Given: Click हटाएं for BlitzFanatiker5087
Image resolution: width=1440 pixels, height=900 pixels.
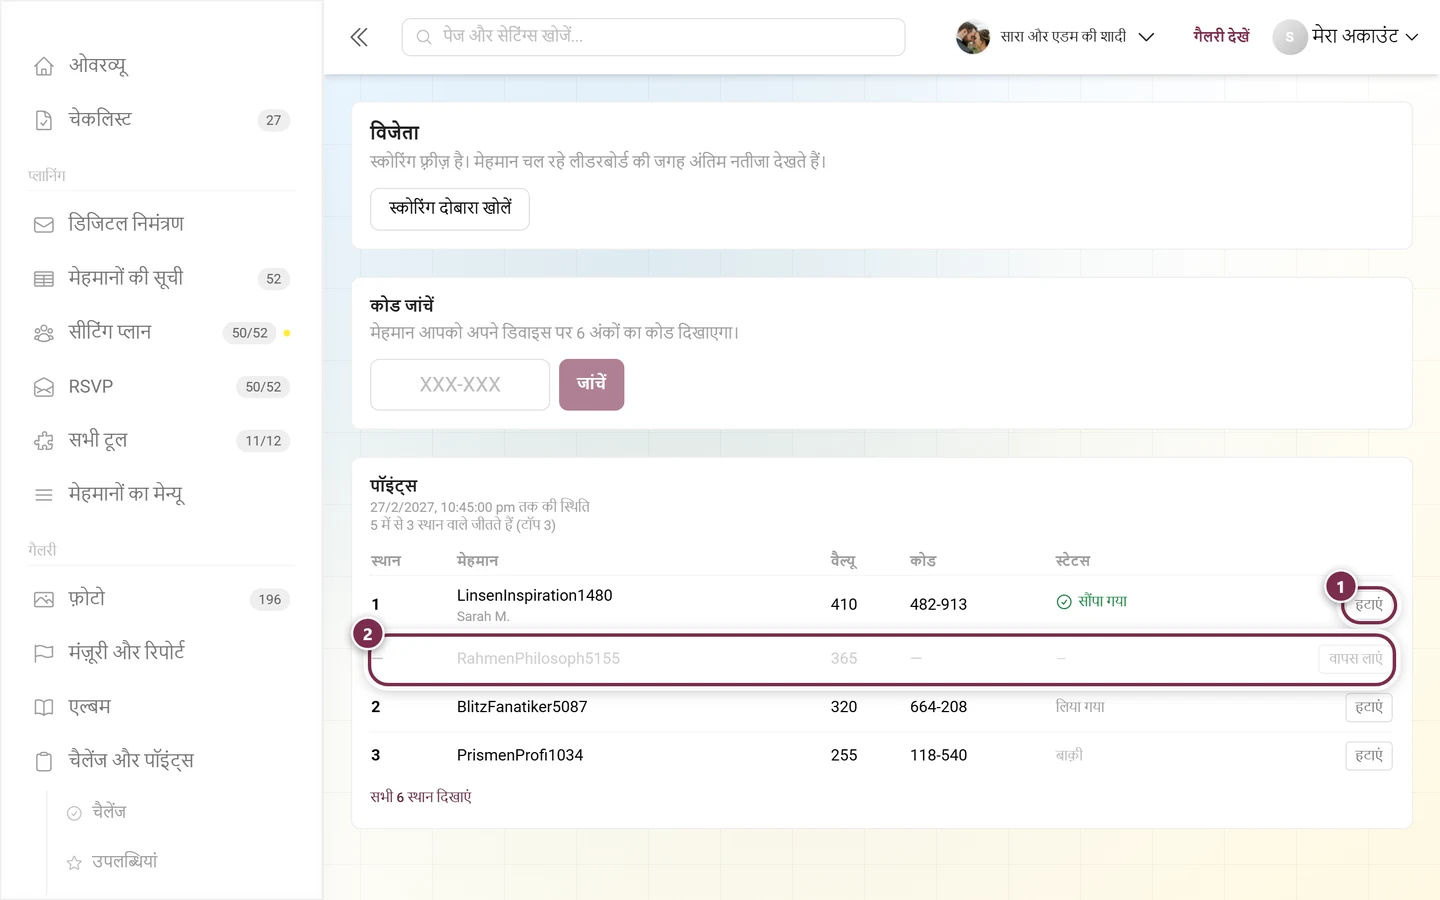Looking at the screenshot, I should [1369, 707].
